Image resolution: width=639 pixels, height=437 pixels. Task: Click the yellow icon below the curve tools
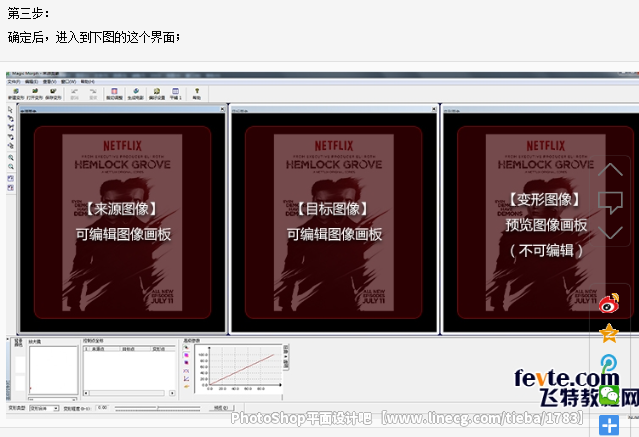(x=186, y=386)
